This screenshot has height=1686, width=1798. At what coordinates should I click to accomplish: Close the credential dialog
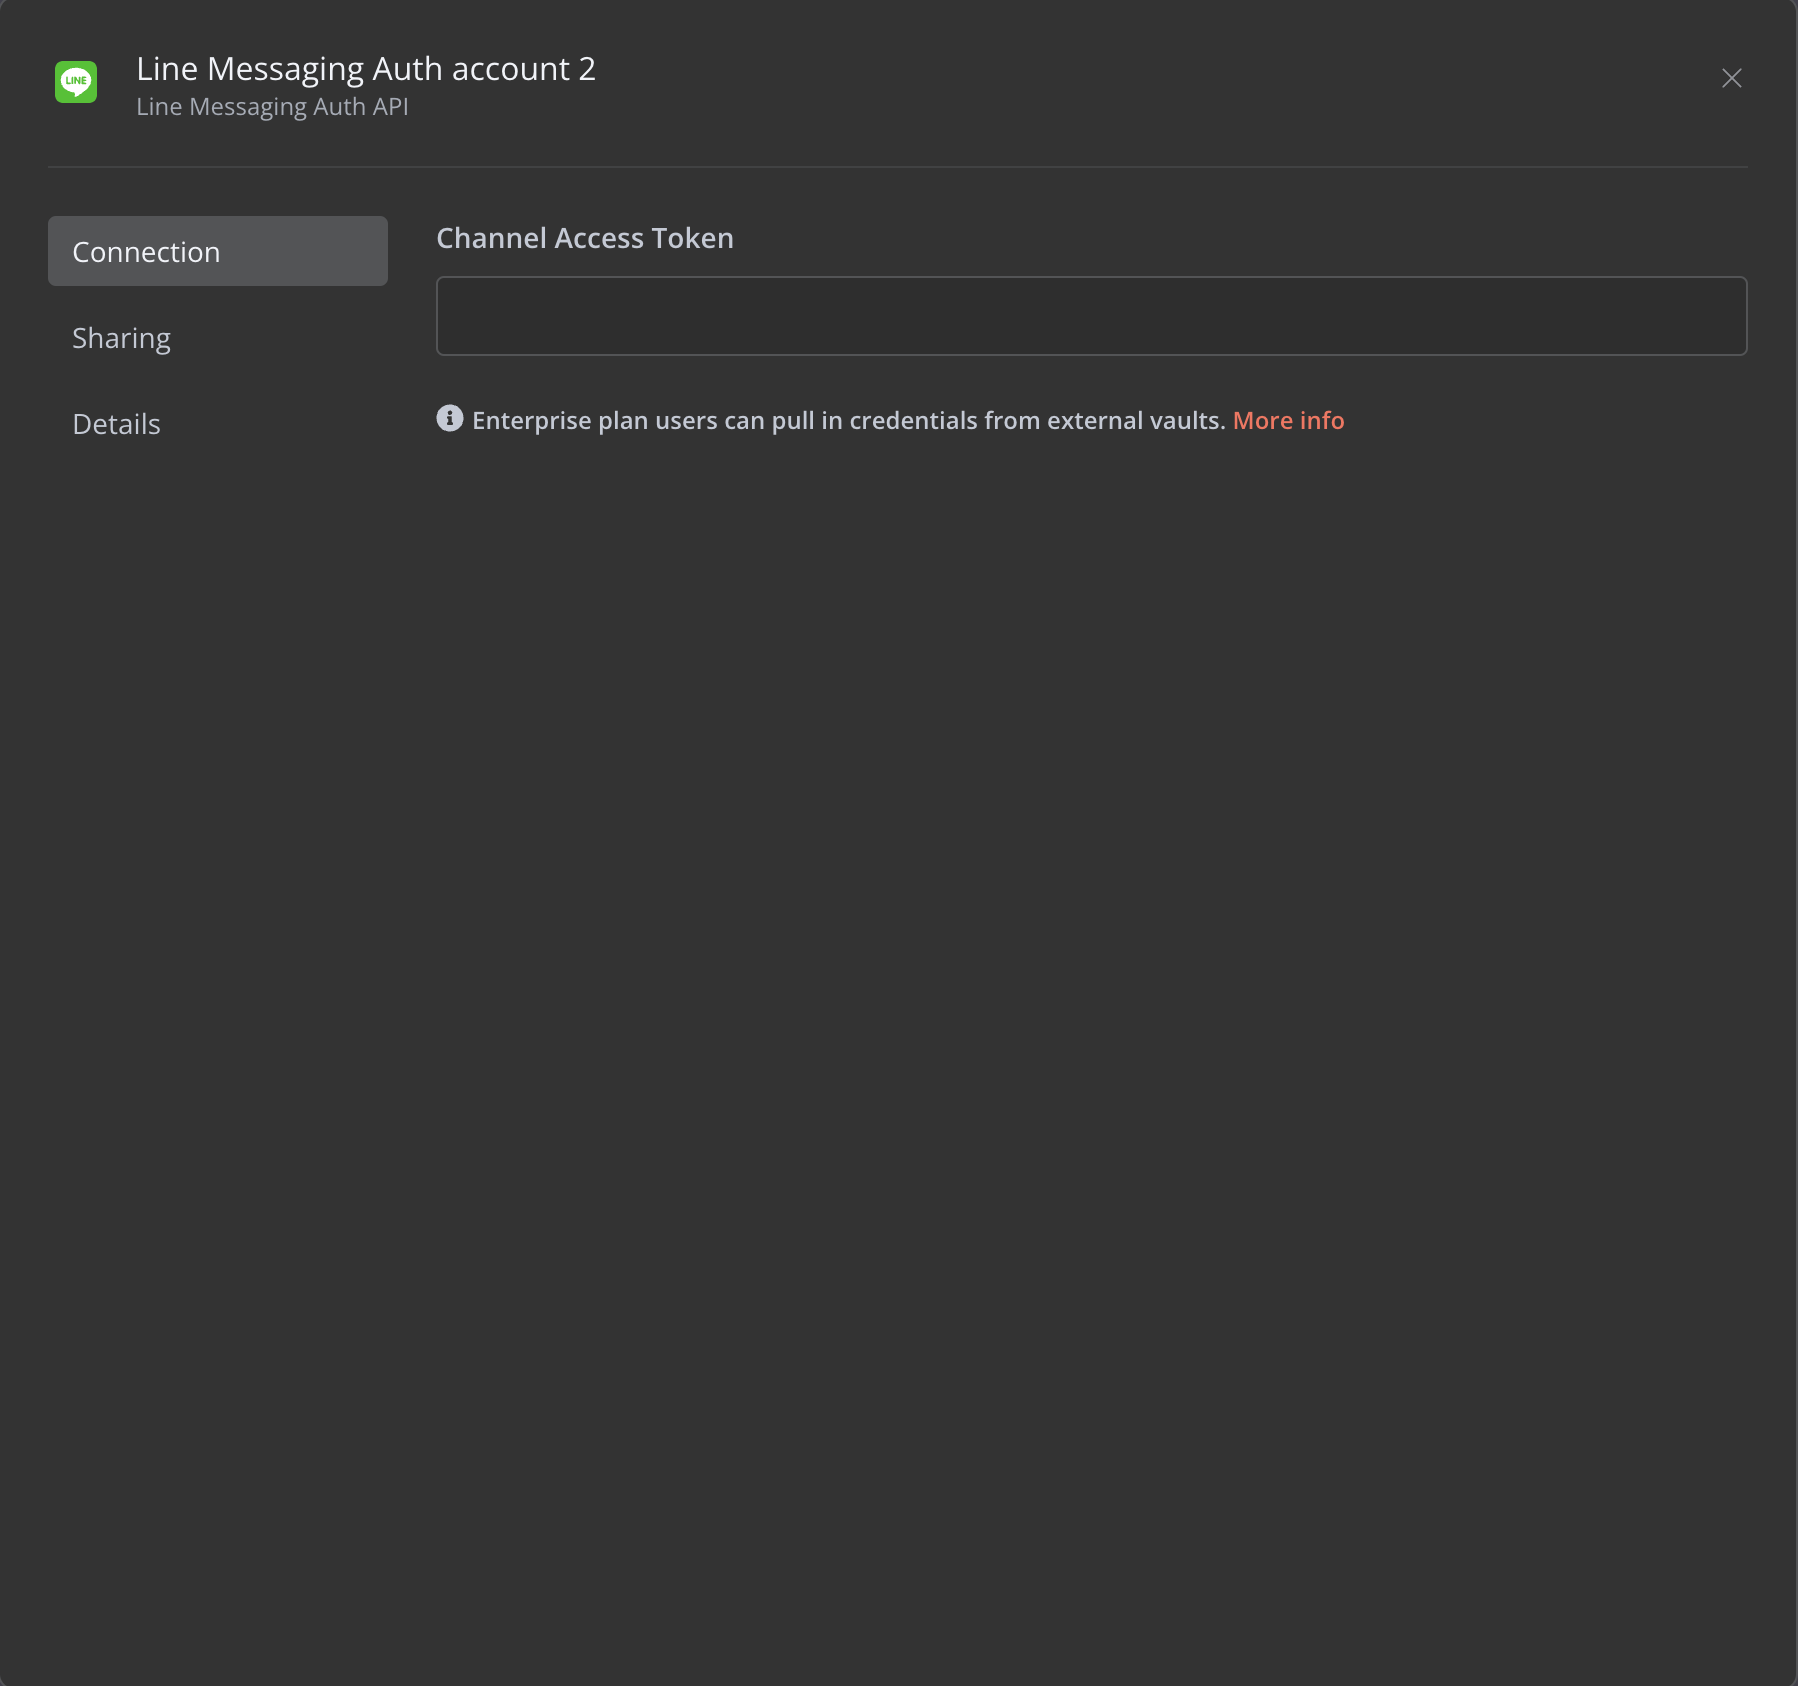click(x=1732, y=78)
